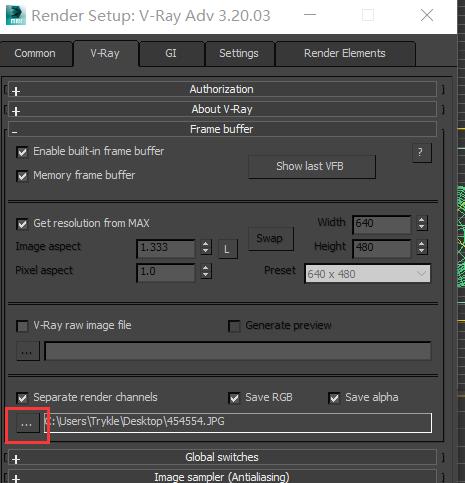The width and height of the screenshot is (465, 483).
Task: Toggle the Save RGB checkbox
Action: (234, 398)
